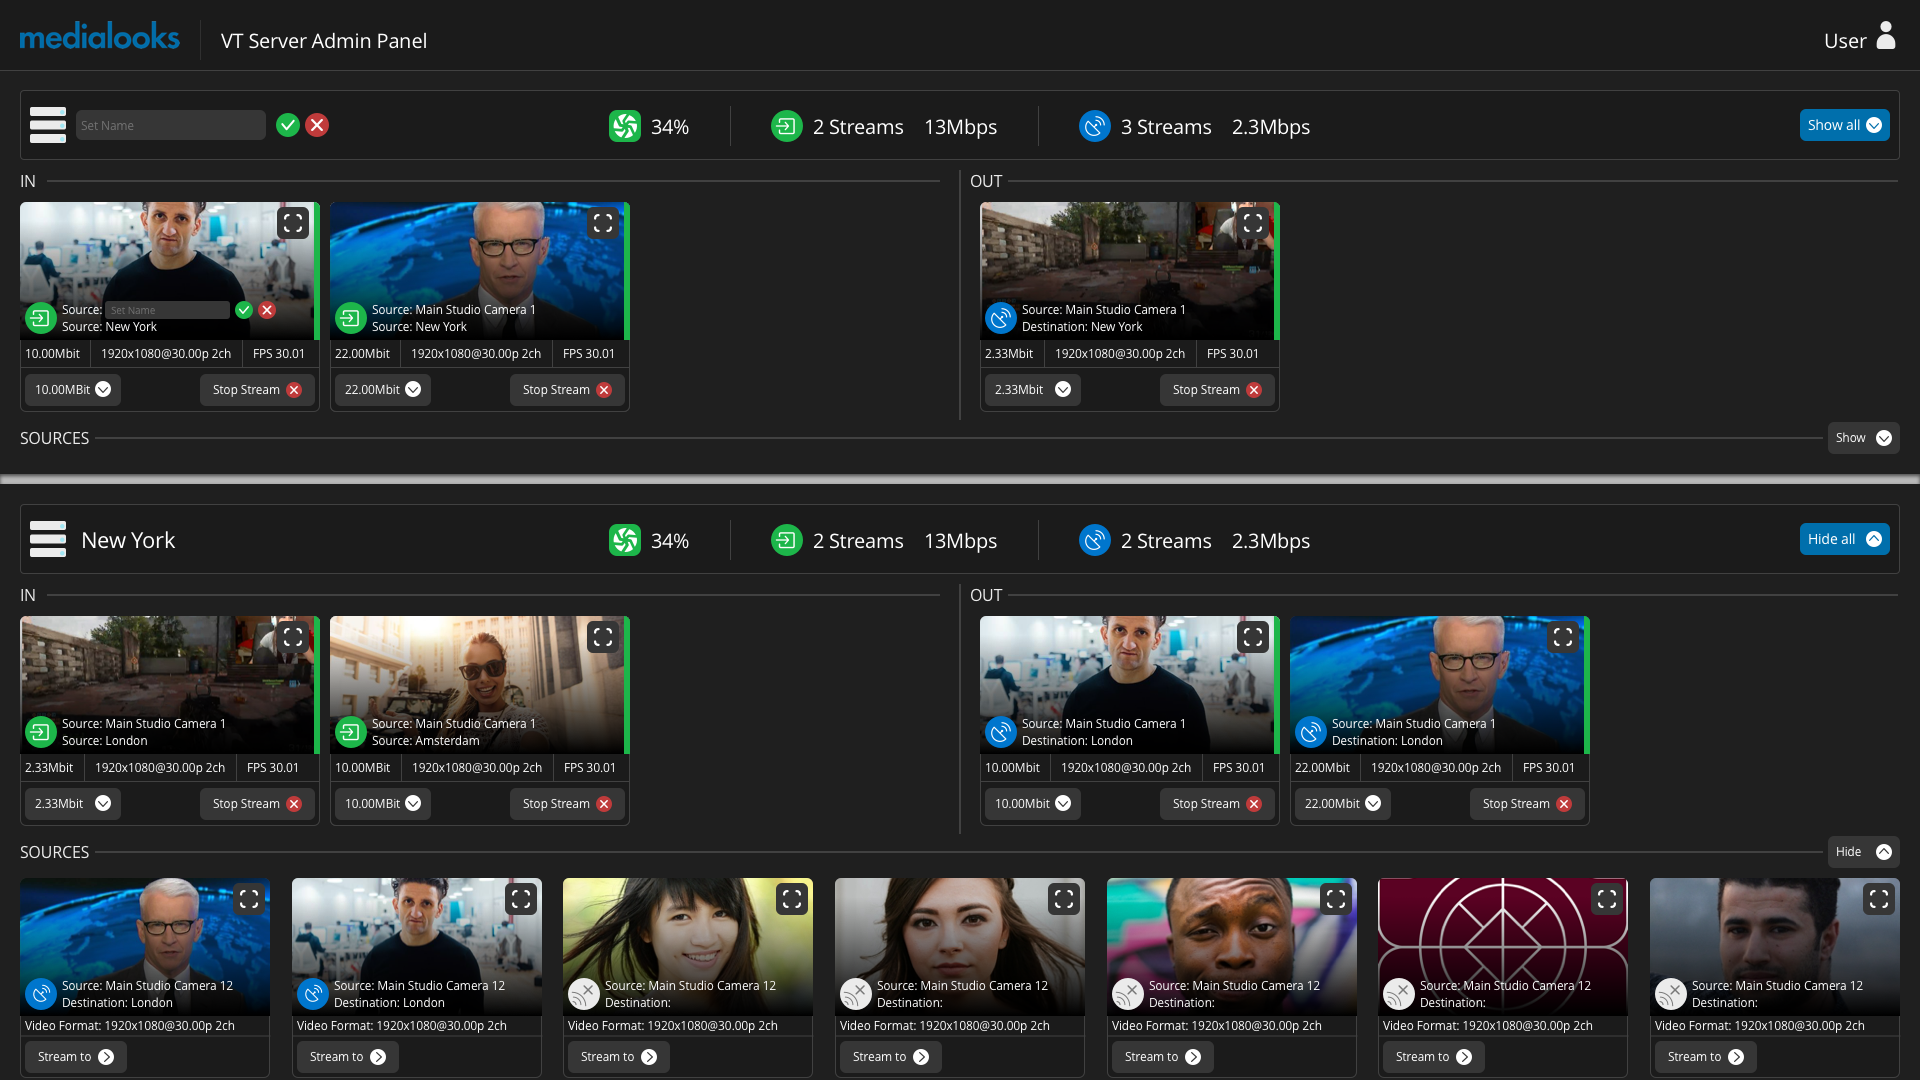Expand the top server with Show all
The height and width of the screenshot is (1080, 1920).
tap(1843, 125)
